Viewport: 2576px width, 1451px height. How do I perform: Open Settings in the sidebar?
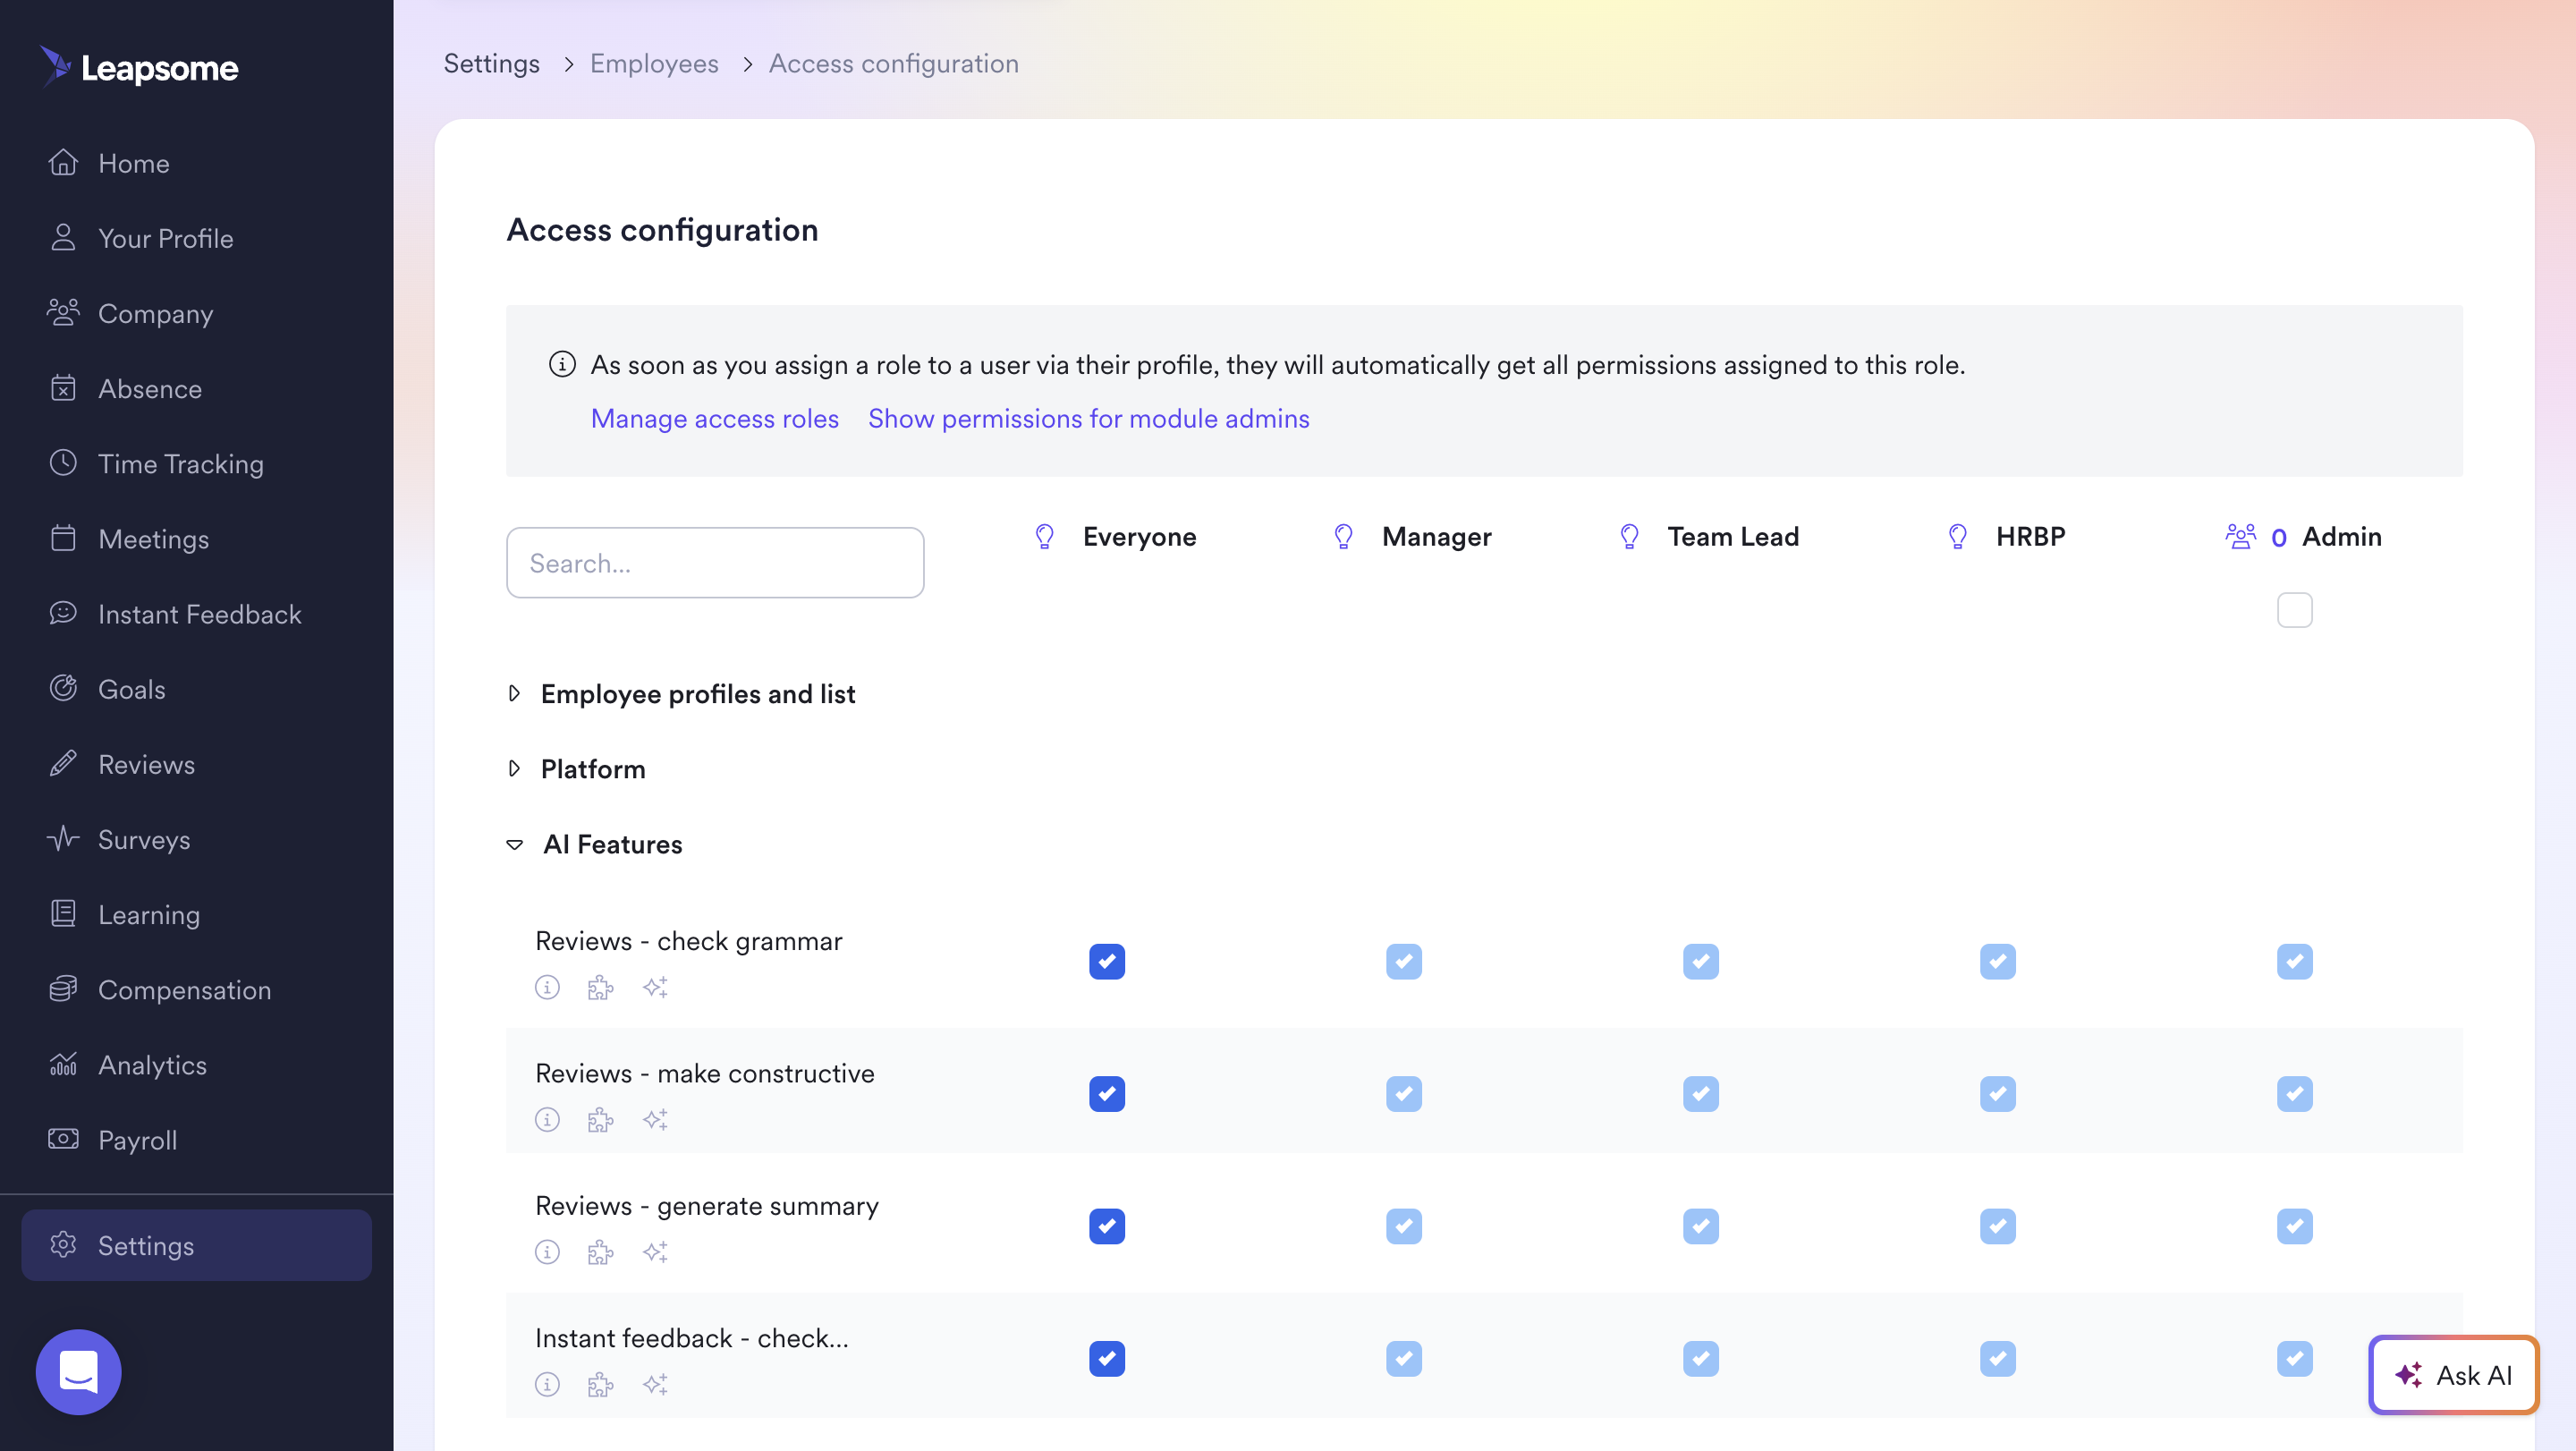point(196,1245)
